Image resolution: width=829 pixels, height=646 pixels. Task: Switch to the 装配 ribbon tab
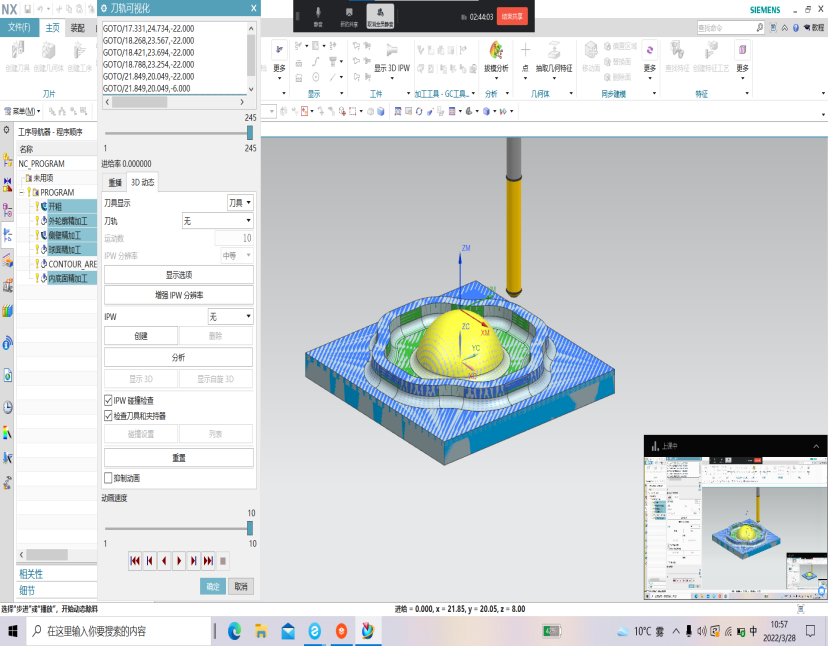(78, 27)
